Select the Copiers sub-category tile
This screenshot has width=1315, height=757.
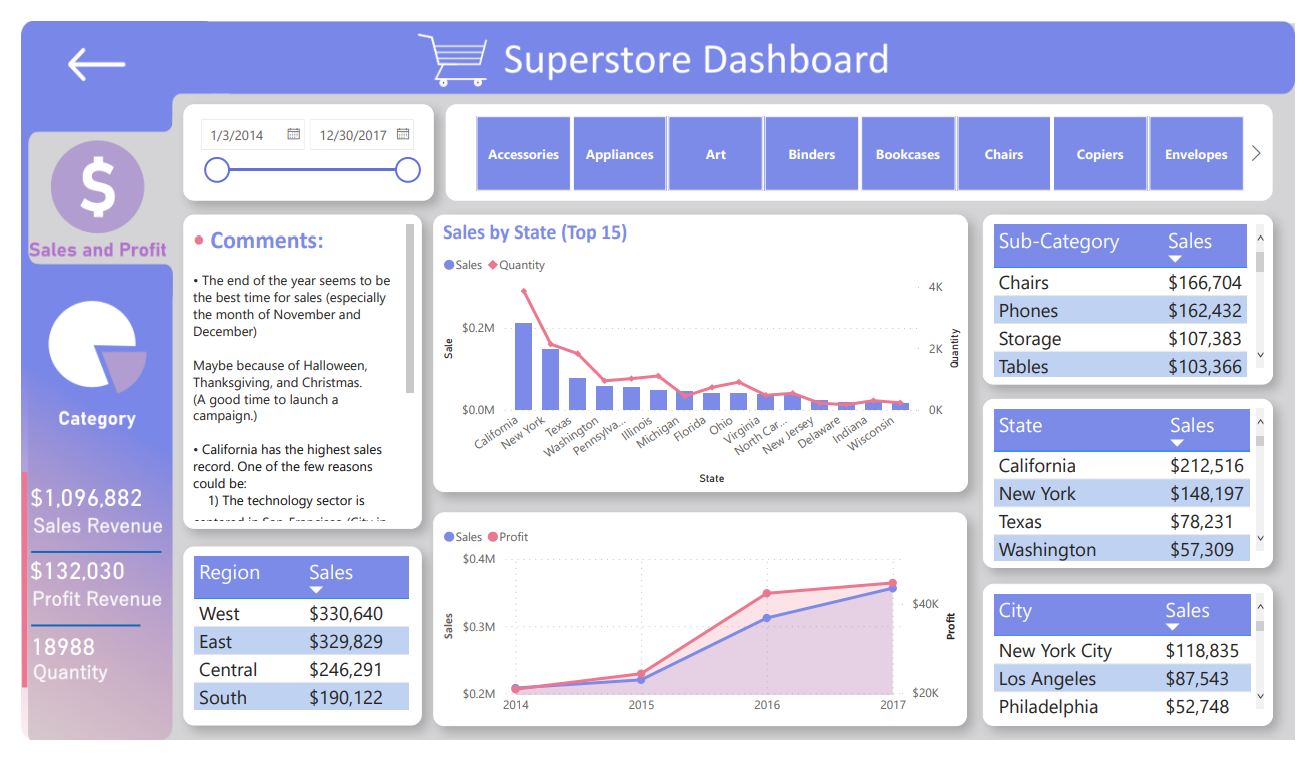pos(1100,154)
